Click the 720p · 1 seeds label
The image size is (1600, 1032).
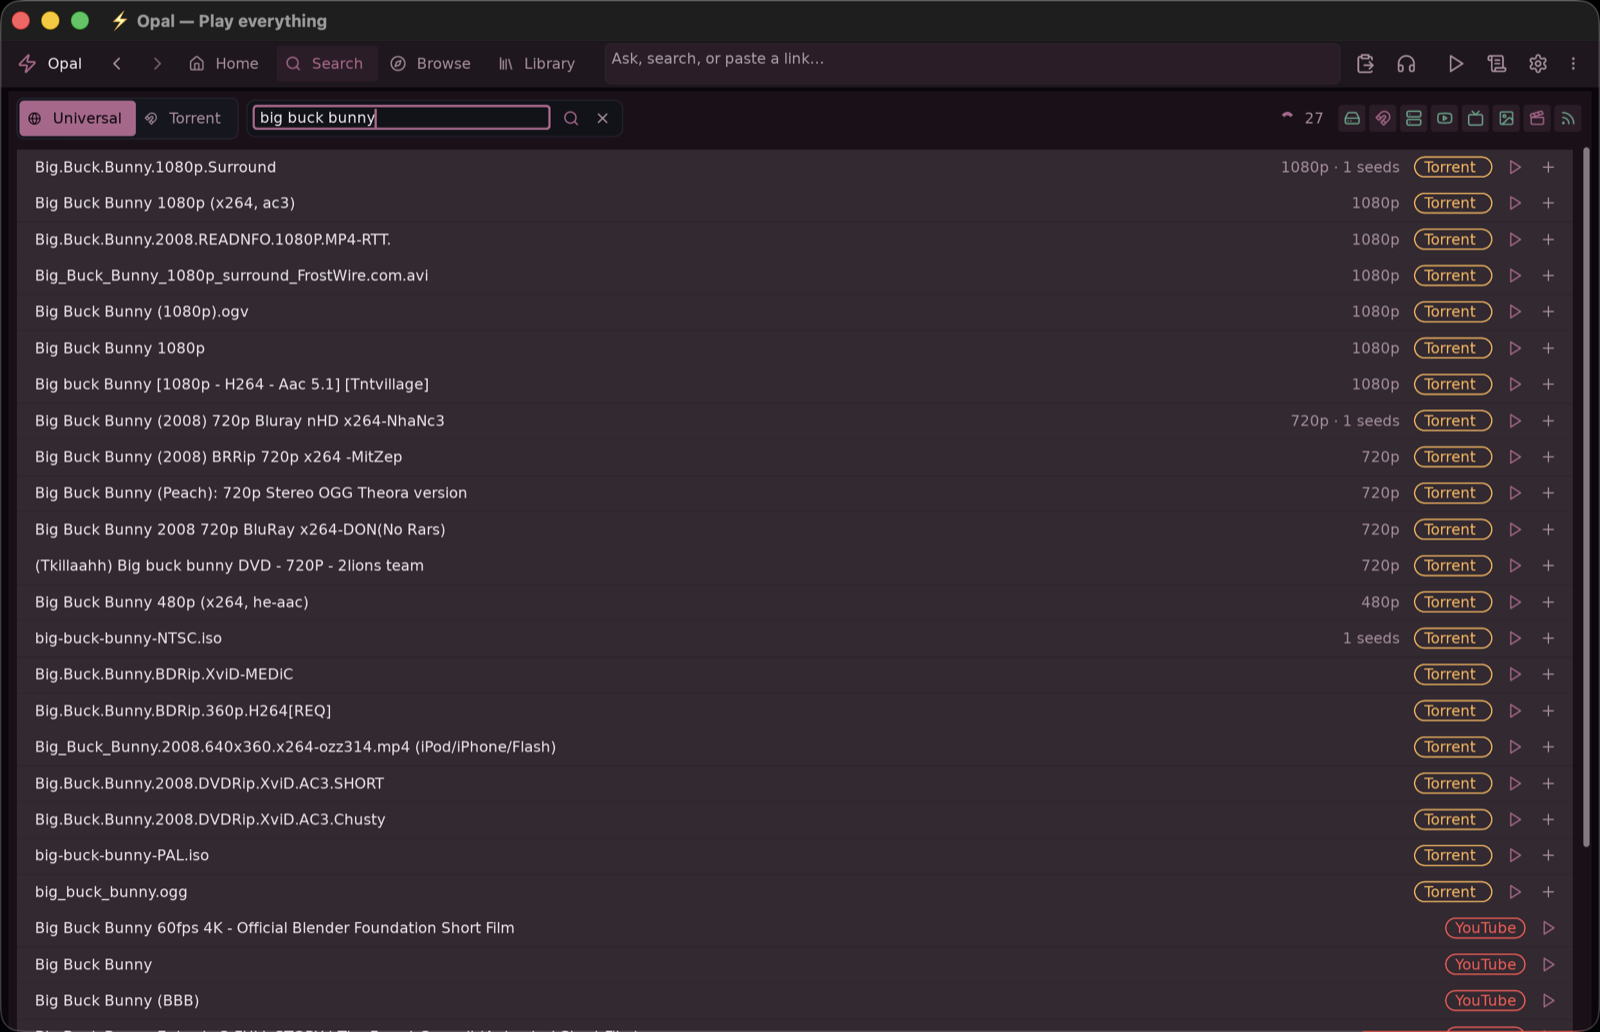point(1345,421)
